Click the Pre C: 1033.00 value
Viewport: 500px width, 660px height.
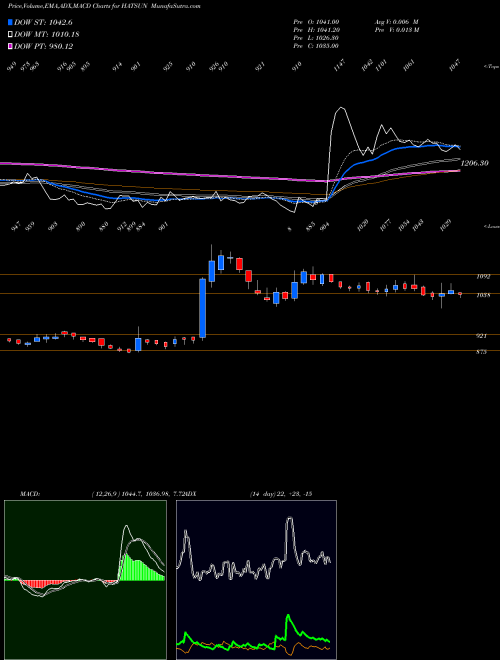(x=316, y=46)
